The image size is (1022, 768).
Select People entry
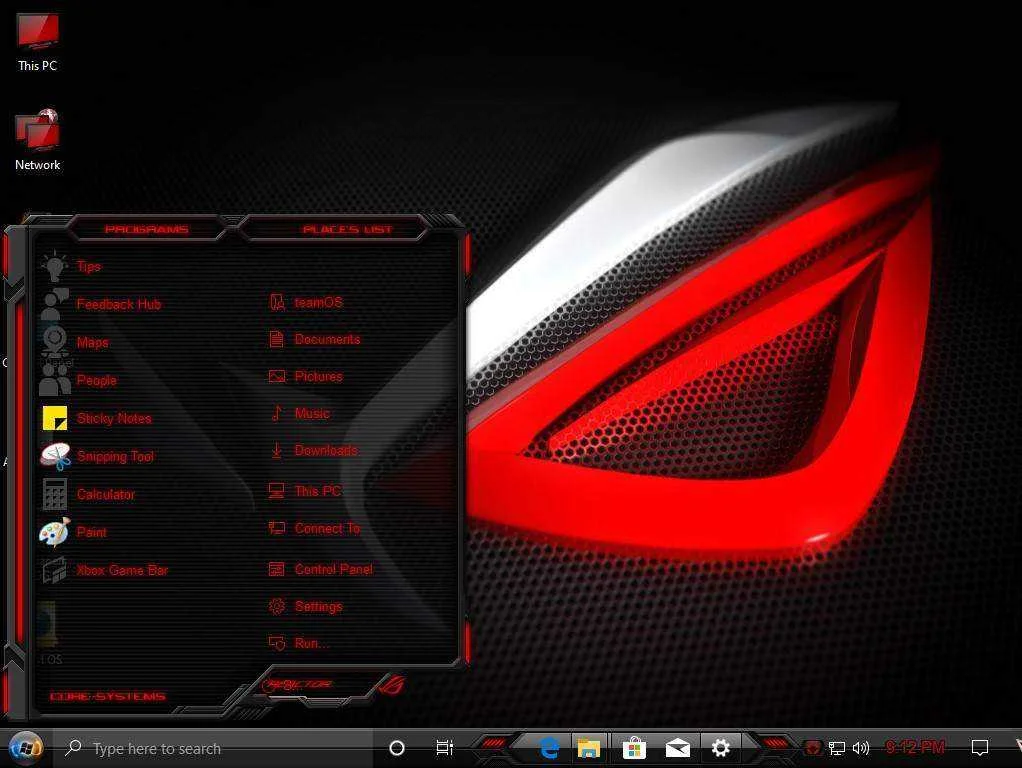(x=96, y=380)
